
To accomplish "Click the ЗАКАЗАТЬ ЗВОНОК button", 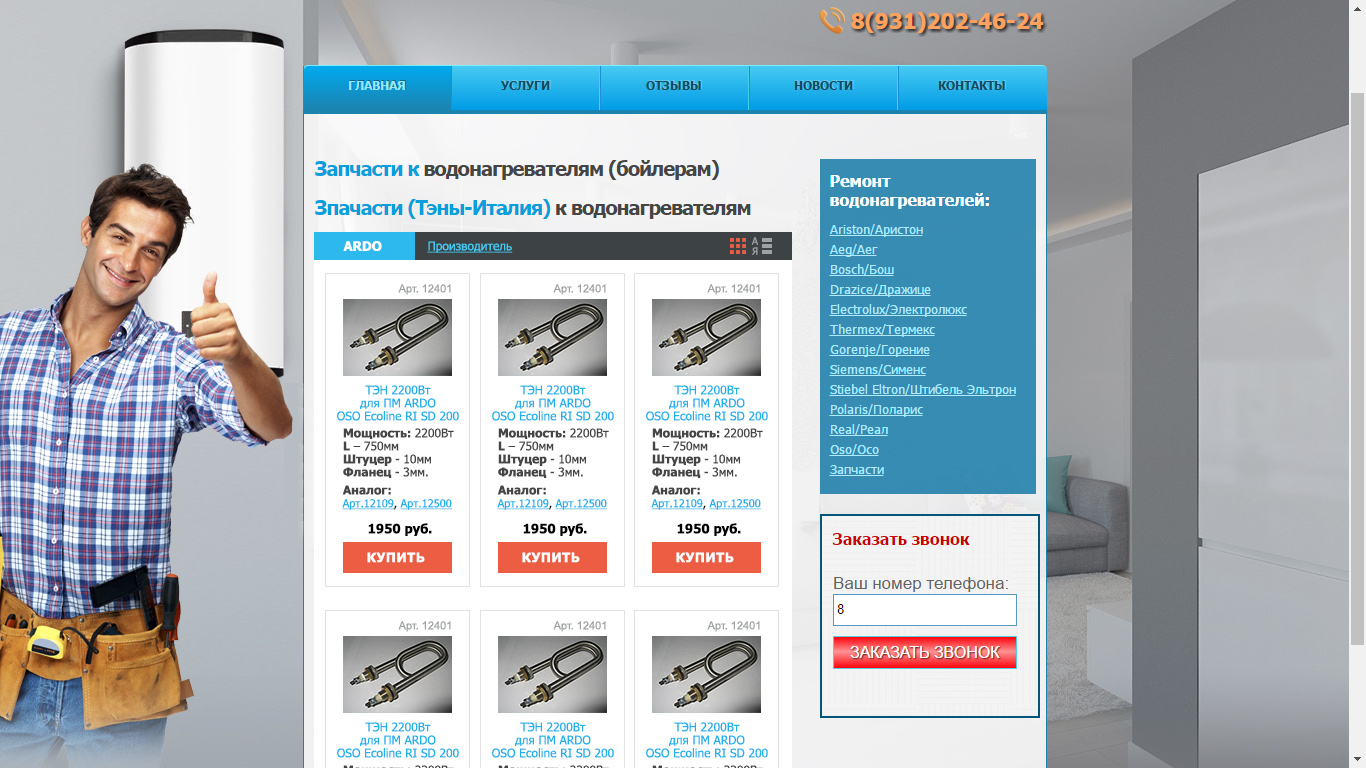I will tap(925, 653).
